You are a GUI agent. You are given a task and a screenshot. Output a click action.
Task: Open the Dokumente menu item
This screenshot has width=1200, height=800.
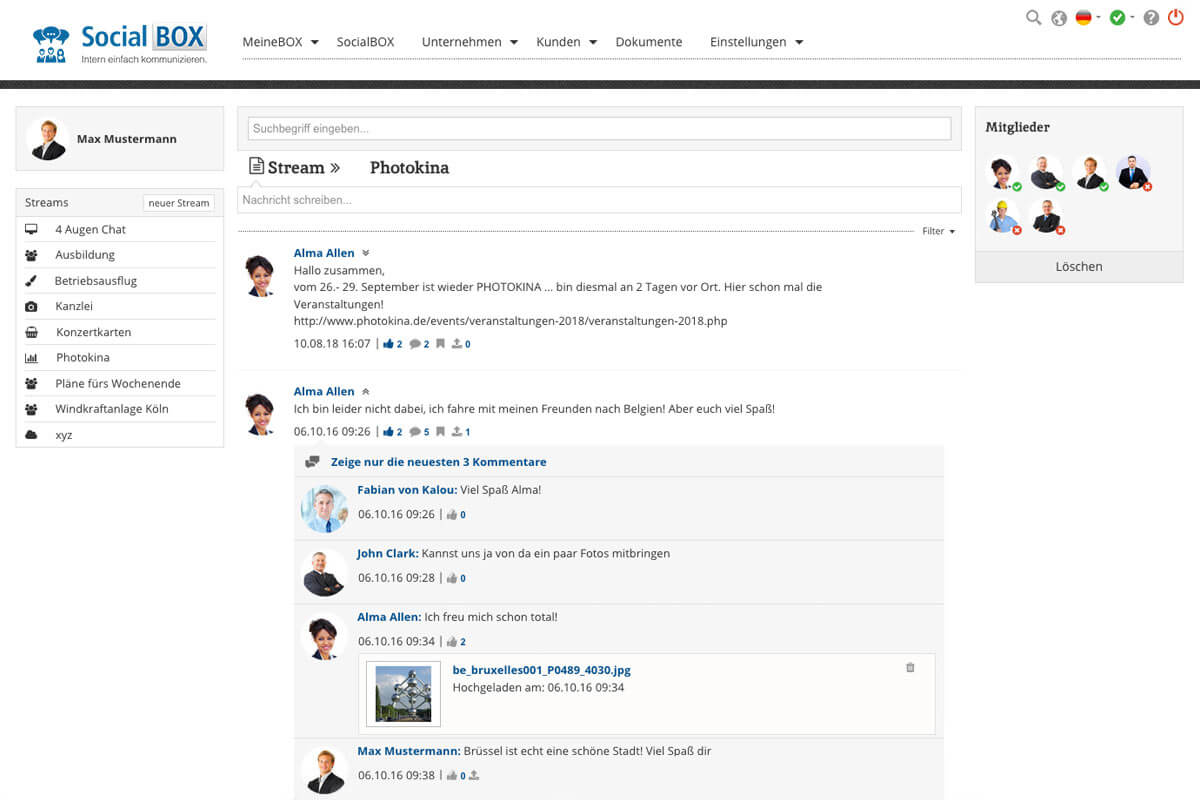649,42
